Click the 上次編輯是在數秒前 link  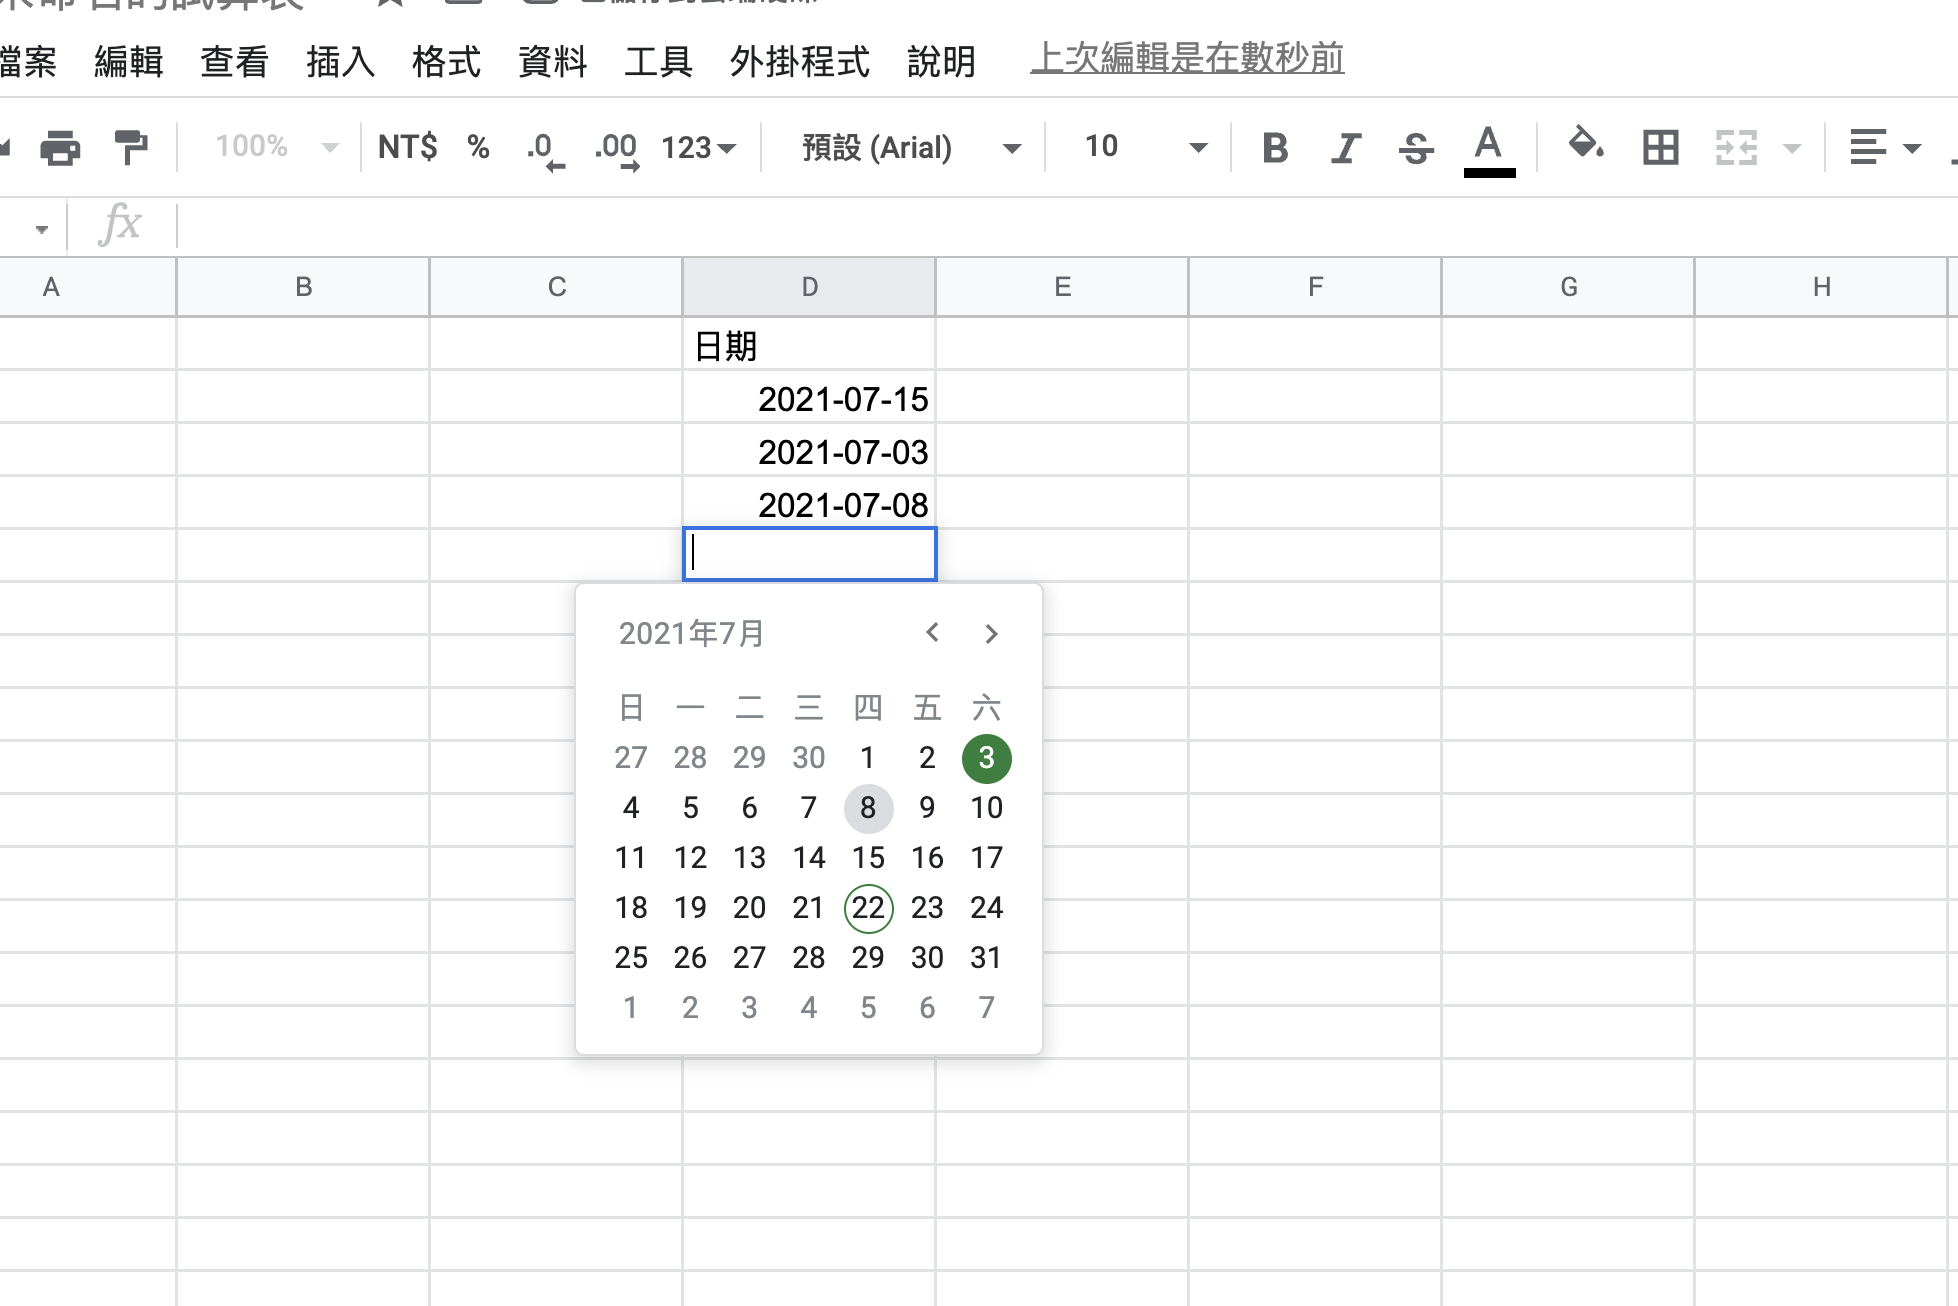click(x=1188, y=60)
